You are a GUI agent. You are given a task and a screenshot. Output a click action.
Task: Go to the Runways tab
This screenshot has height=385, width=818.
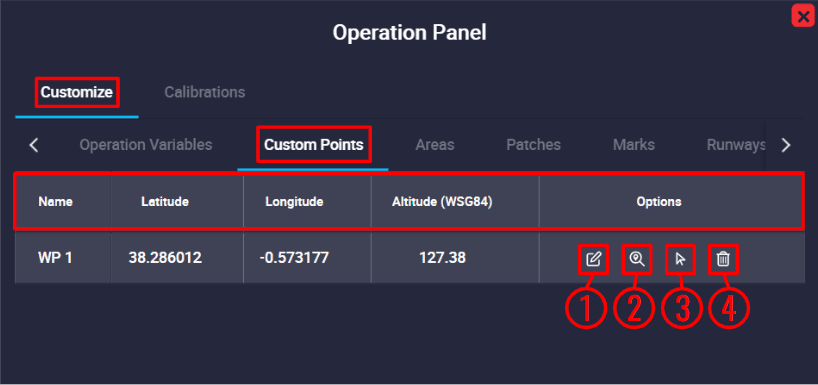(x=736, y=145)
